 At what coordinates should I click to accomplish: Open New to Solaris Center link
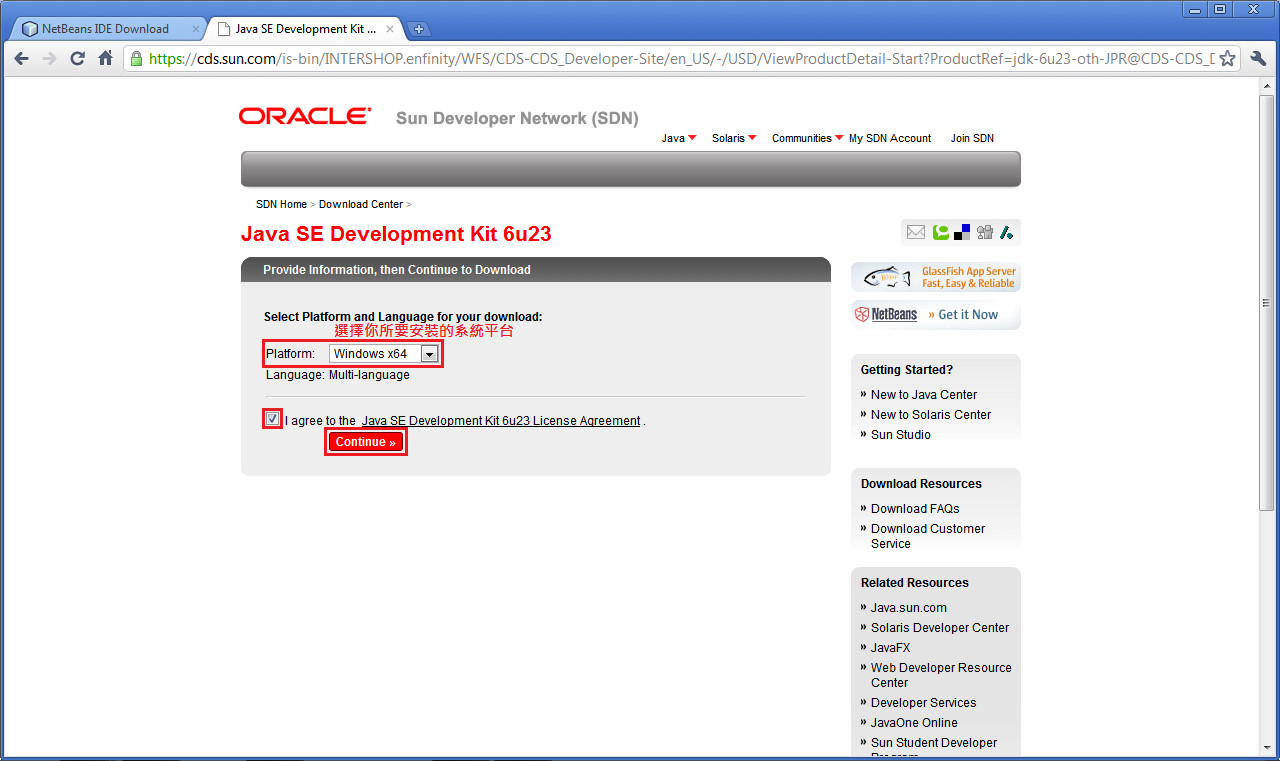coord(931,415)
